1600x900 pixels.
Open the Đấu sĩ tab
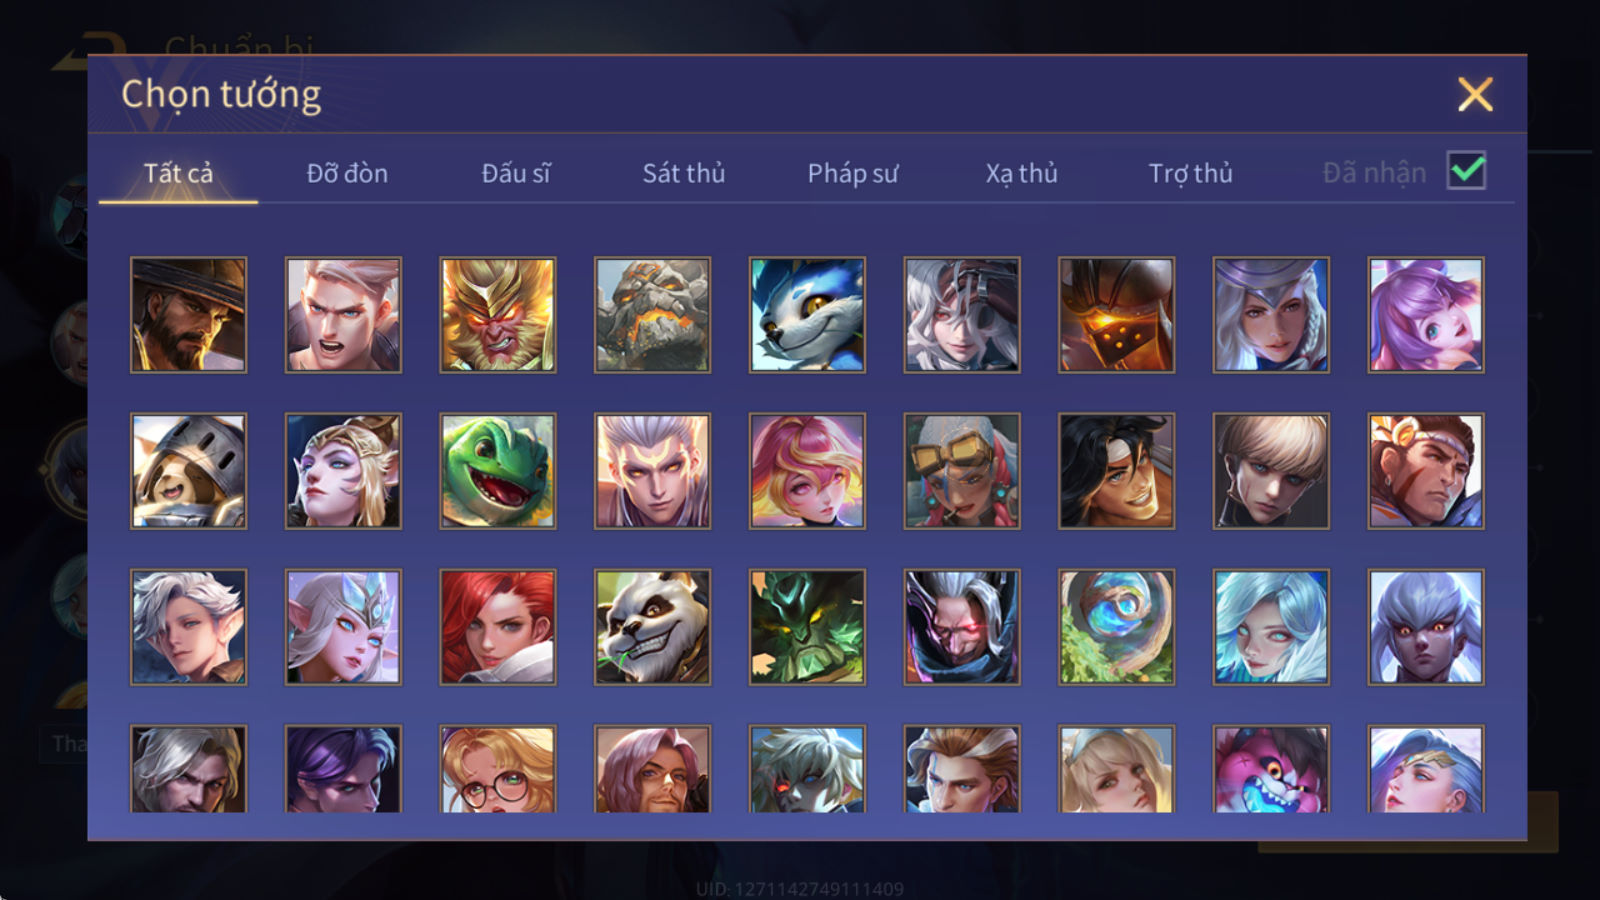click(x=516, y=173)
